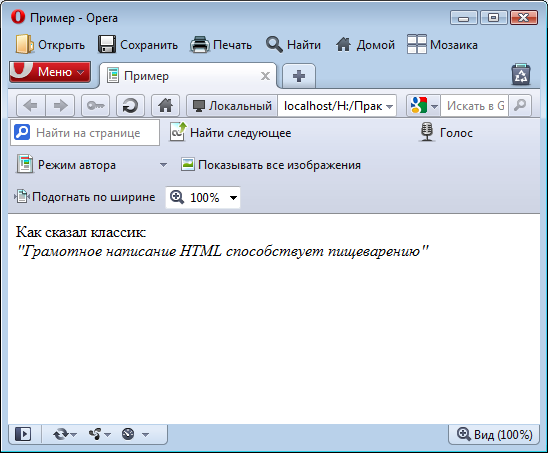Image resolution: width=548 pixels, height=453 pixels.
Task: Expand the address bar history dropdown
Action: coord(390,106)
